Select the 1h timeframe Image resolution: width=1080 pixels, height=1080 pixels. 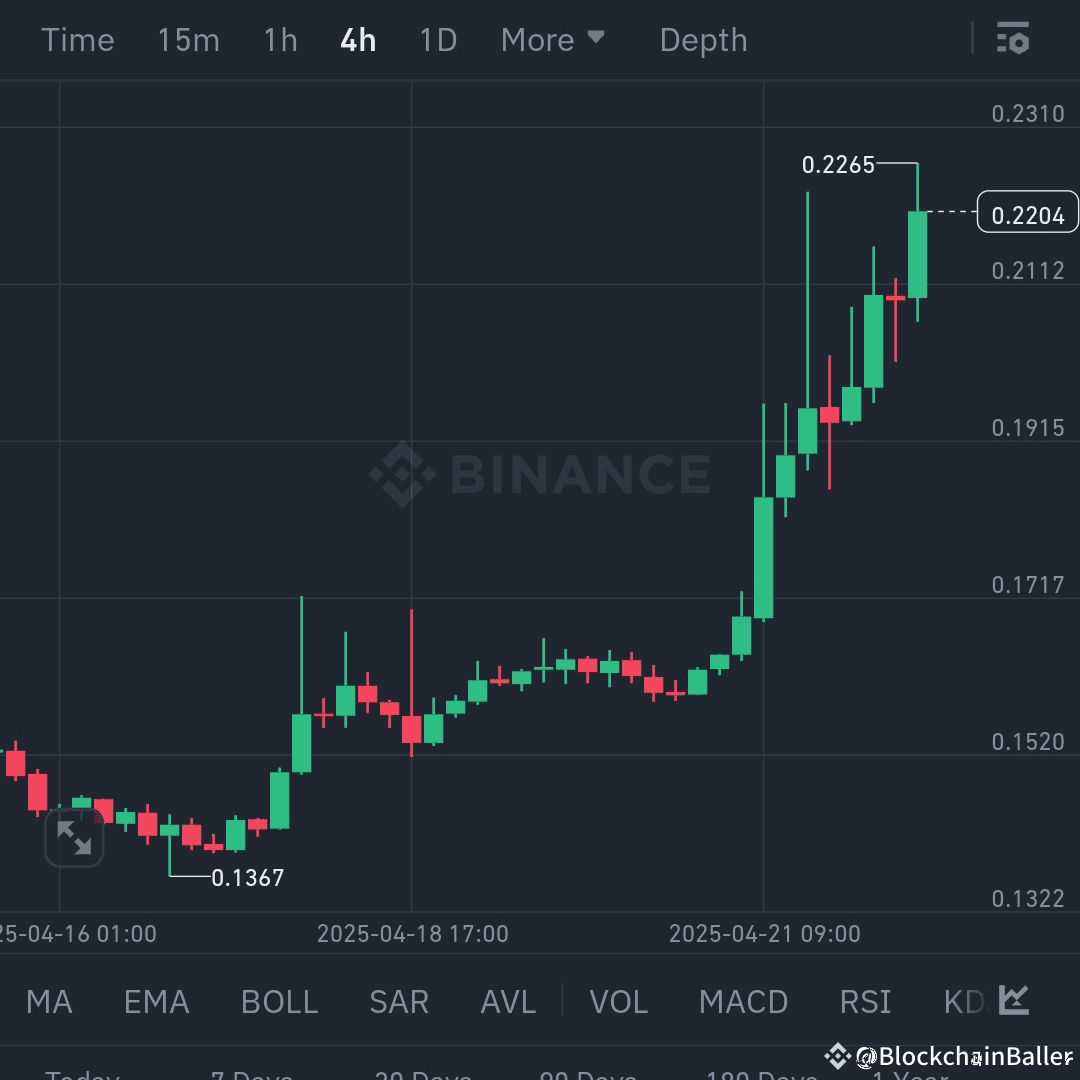click(x=279, y=39)
